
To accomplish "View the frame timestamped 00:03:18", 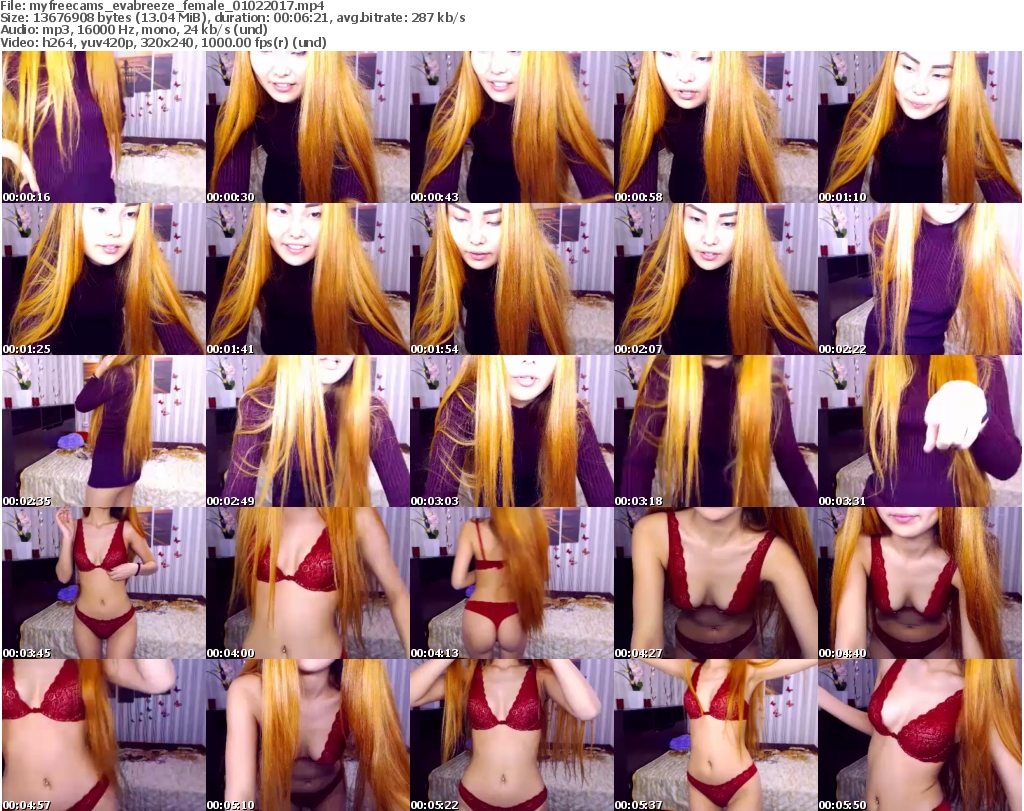I will pyautogui.click(x=715, y=431).
